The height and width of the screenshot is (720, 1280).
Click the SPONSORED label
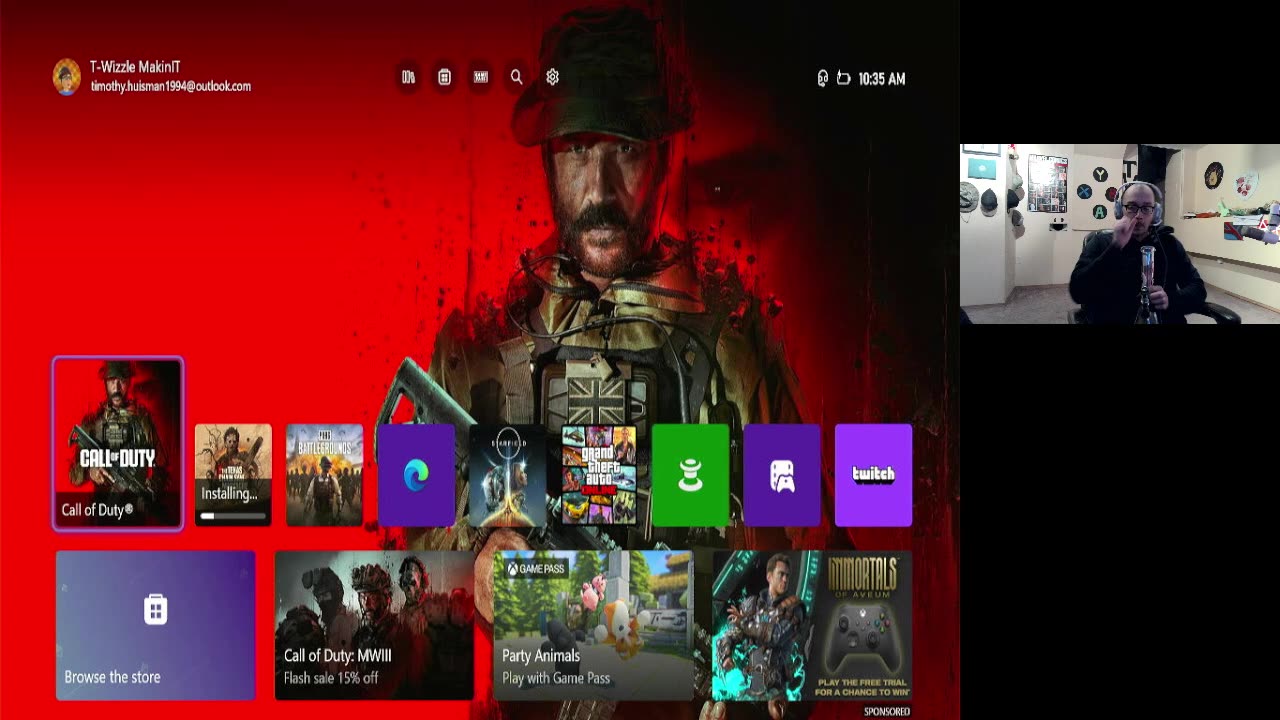[x=887, y=711]
